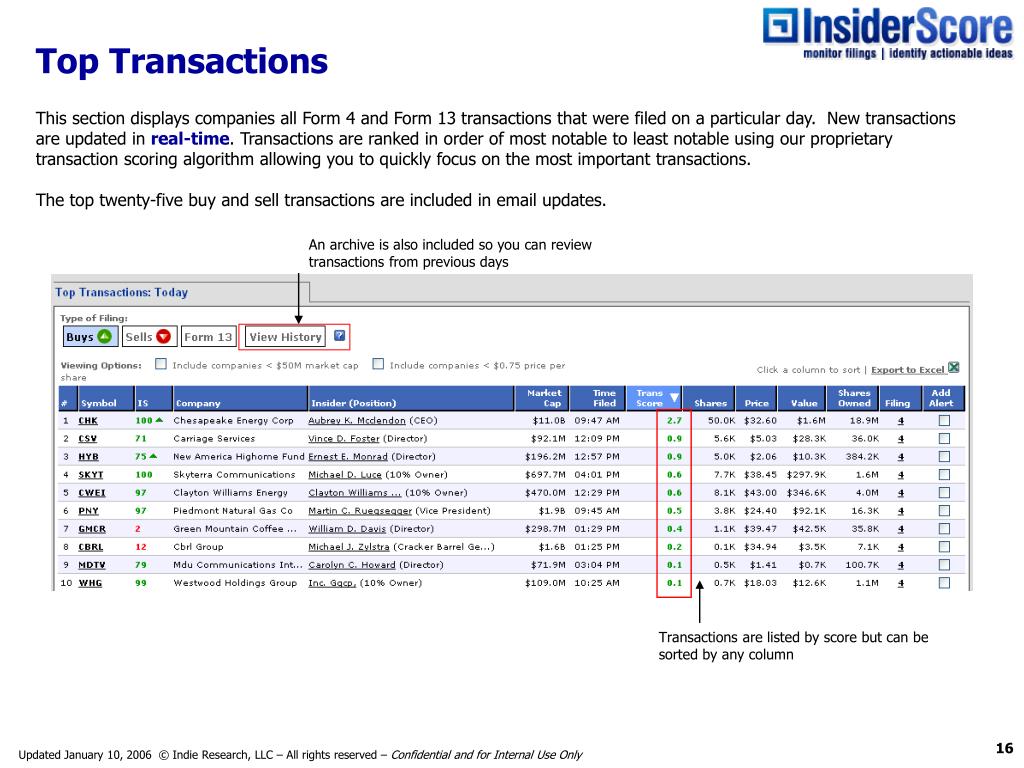Click the green Buys arrow icon
Screen dimensions: 1024x768
pyautogui.click(x=104, y=336)
